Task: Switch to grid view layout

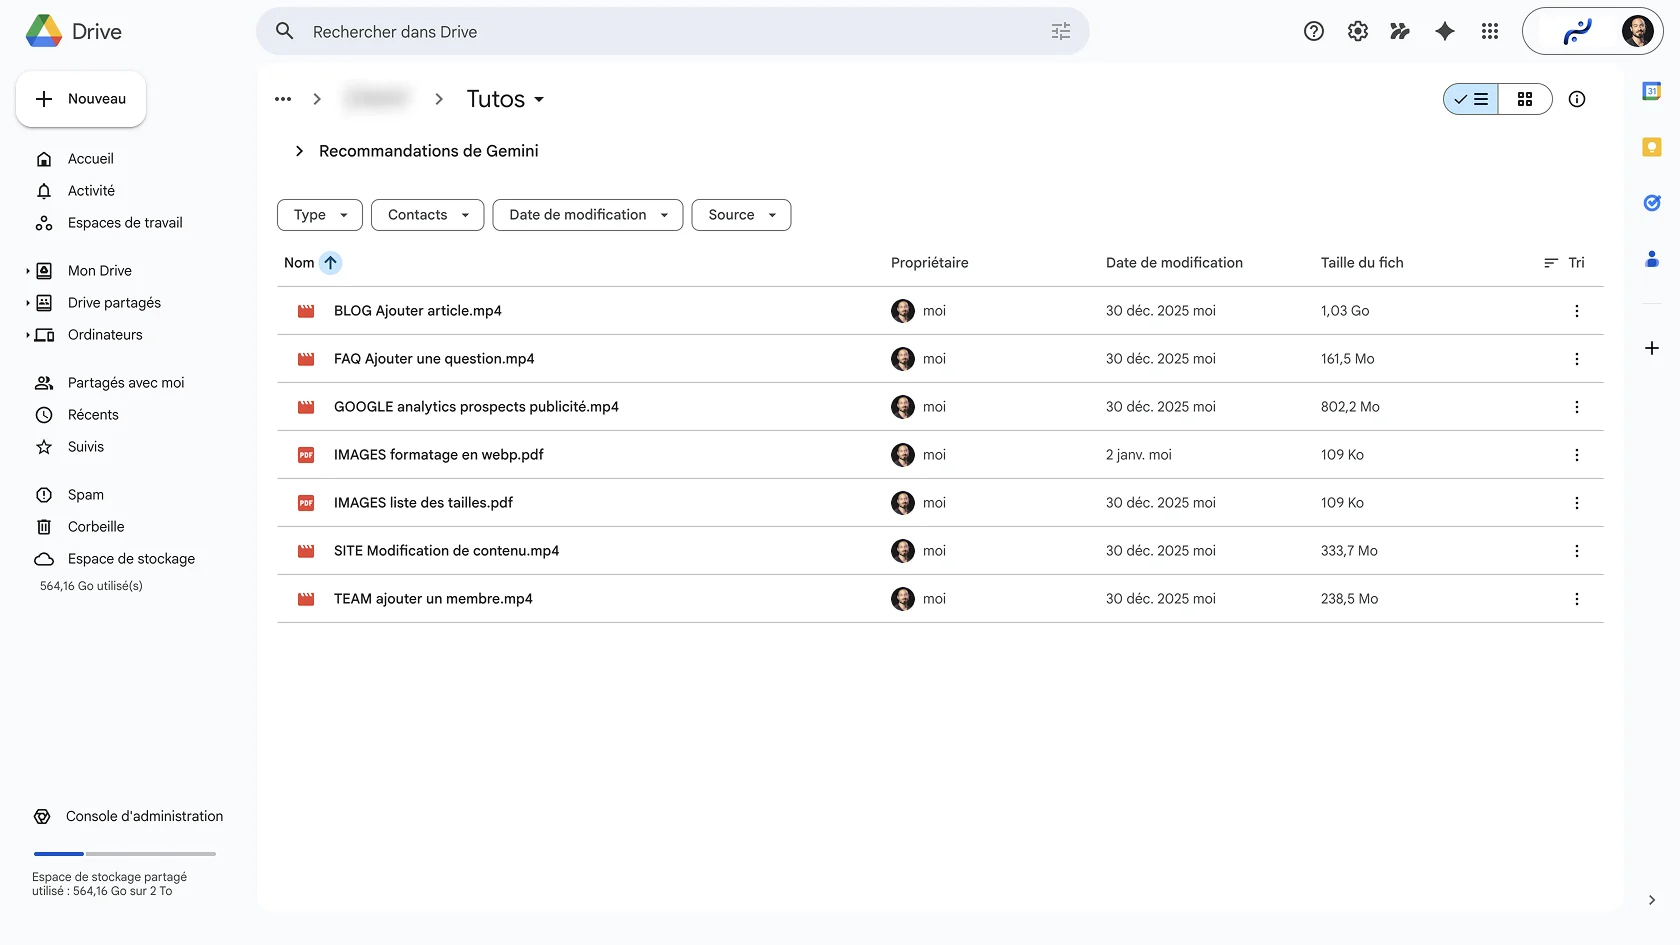Action: click(x=1525, y=99)
